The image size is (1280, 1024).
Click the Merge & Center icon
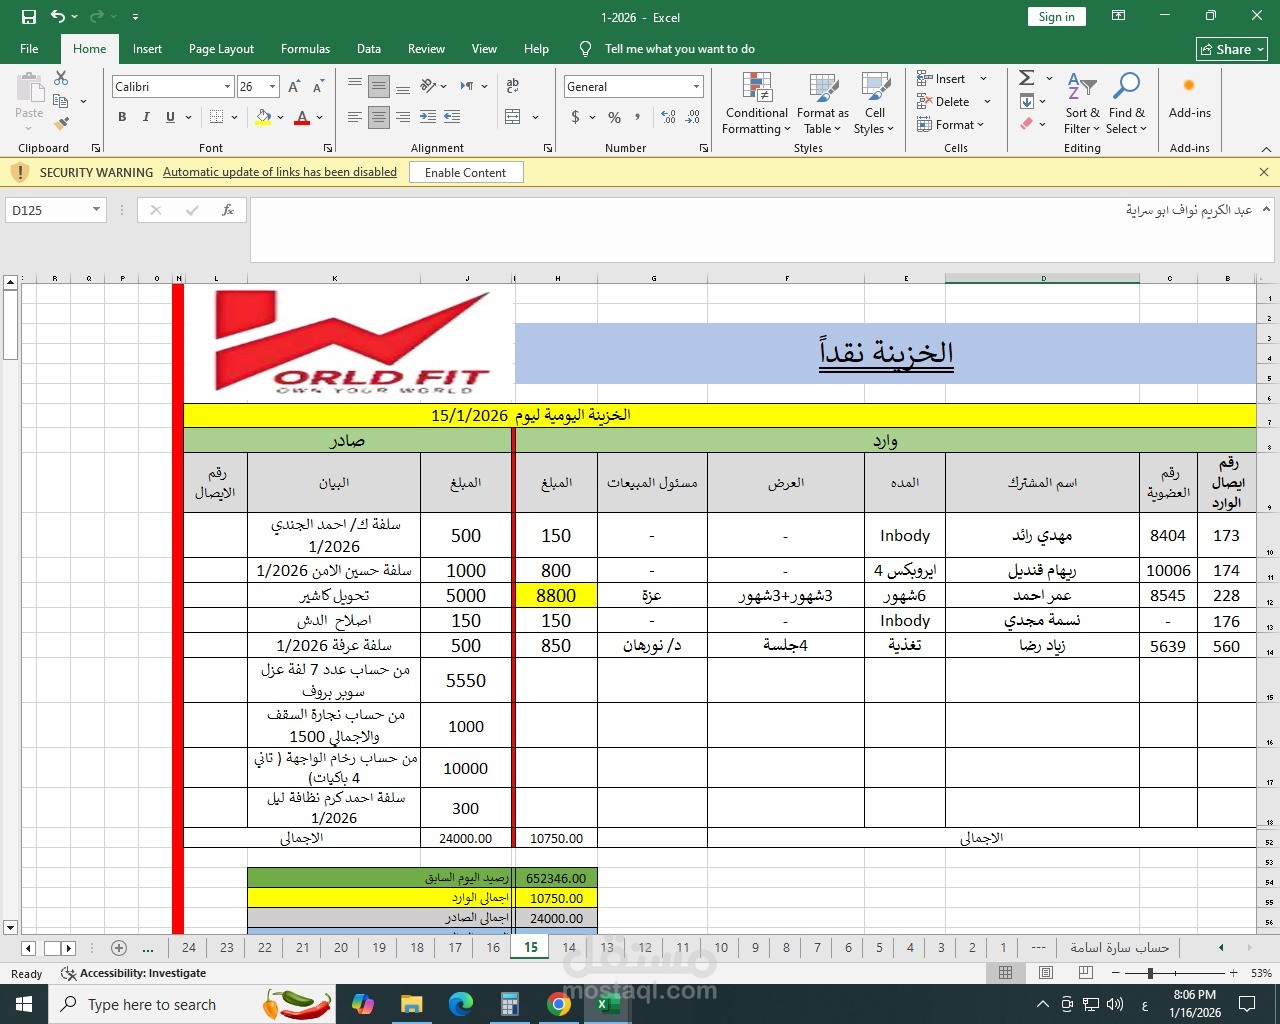[x=513, y=117]
